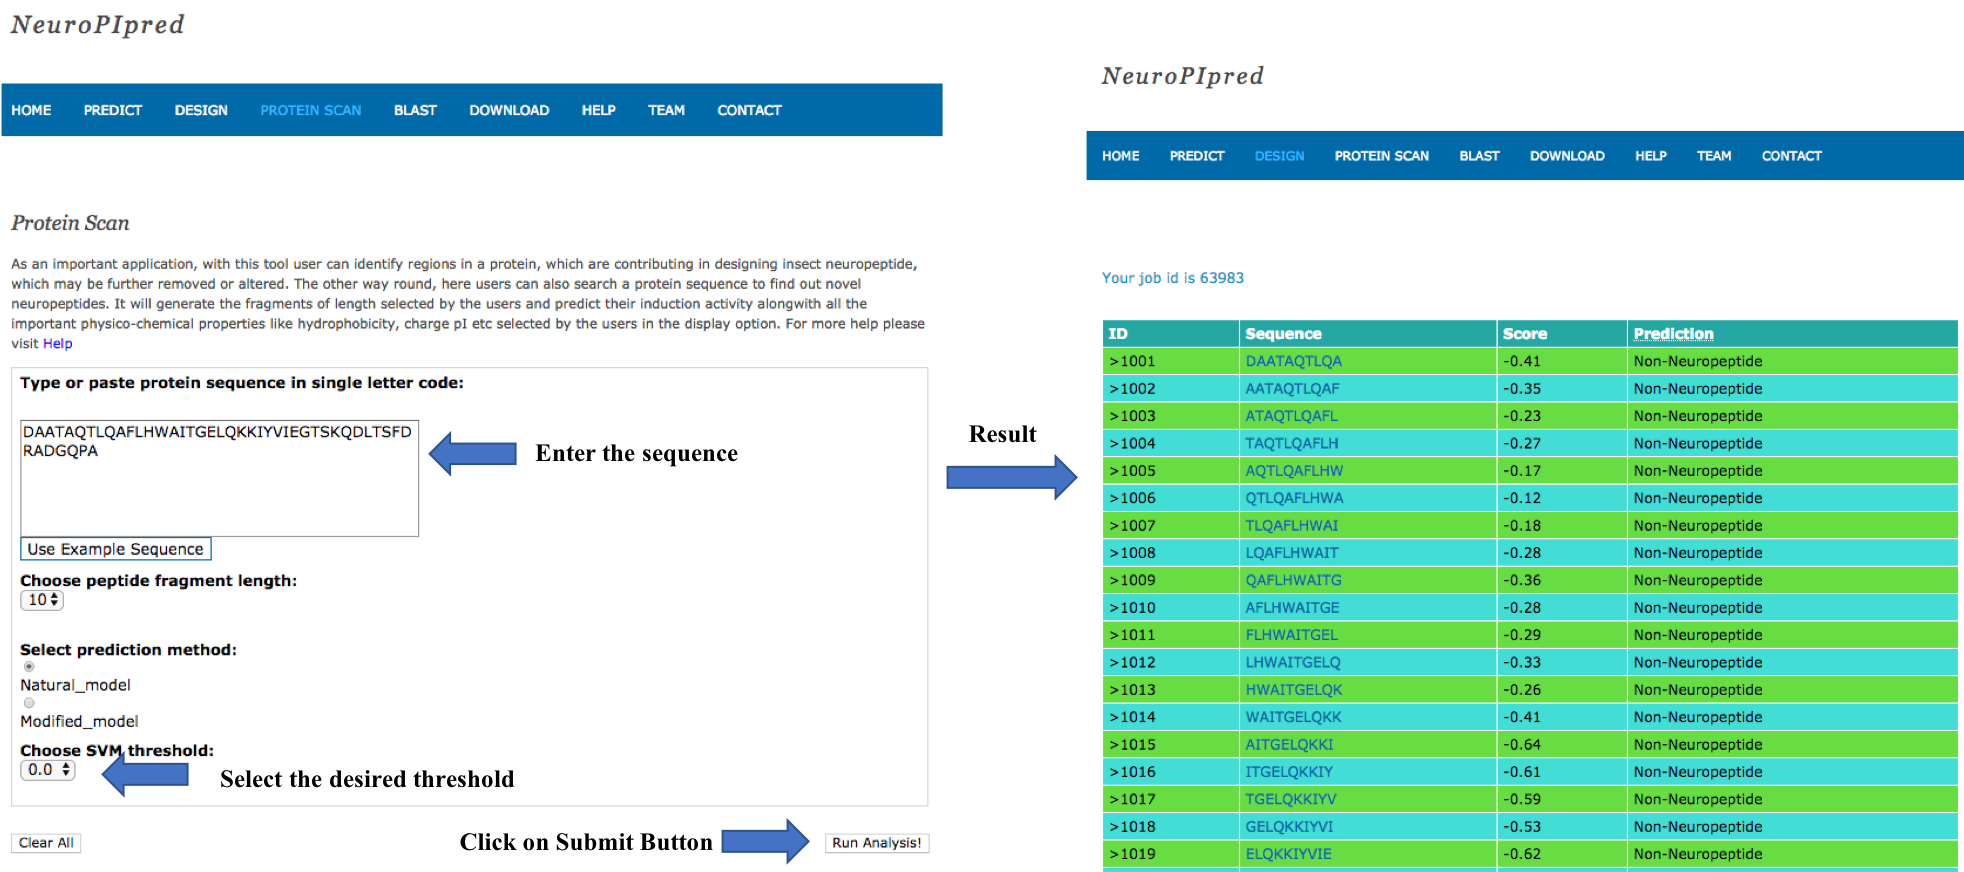1964x872 pixels.
Task: Click the Run Analysis! button
Action: [x=876, y=843]
